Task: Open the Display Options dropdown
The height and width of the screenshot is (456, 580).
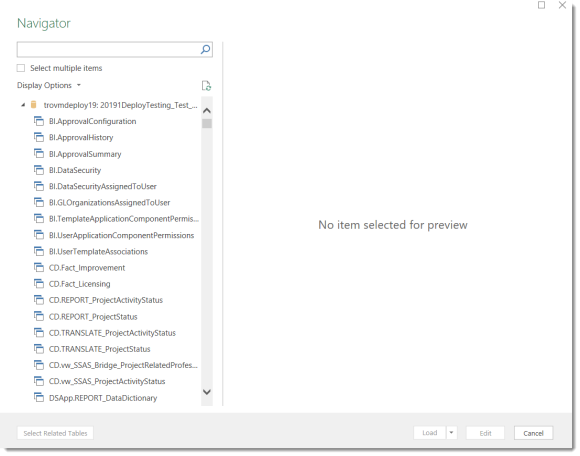Action: (48, 85)
